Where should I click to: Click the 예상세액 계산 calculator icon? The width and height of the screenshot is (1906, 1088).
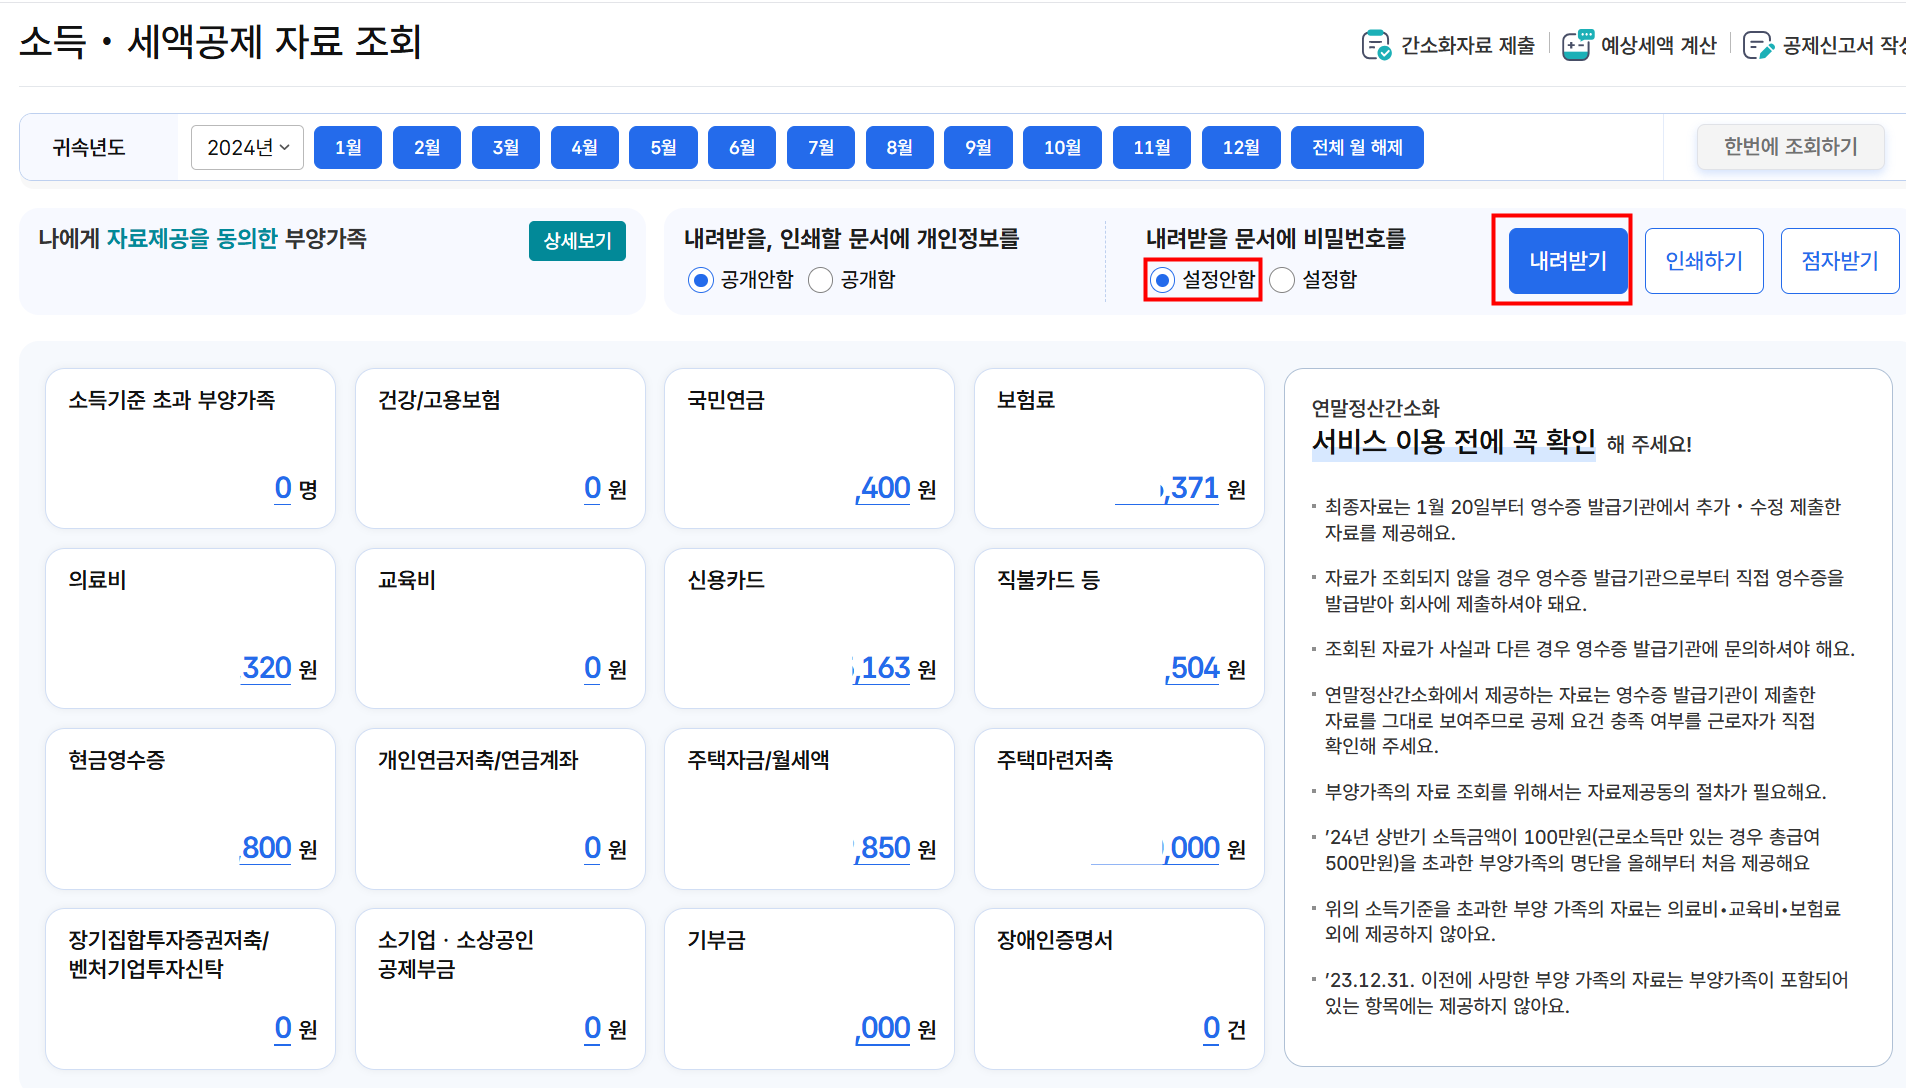click(1577, 45)
